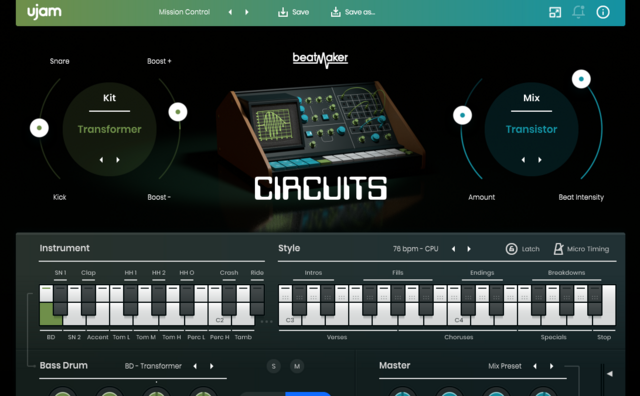Open the Mission Control preset menu
The image size is (640, 396).
click(x=184, y=12)
